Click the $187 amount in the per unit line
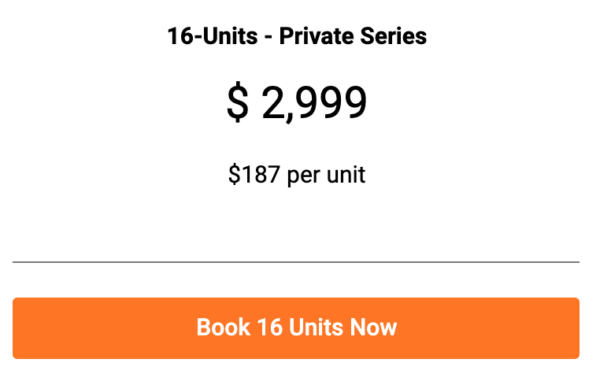Image resolution: width=600 pixels, height=370 pixels. point(254,174)
